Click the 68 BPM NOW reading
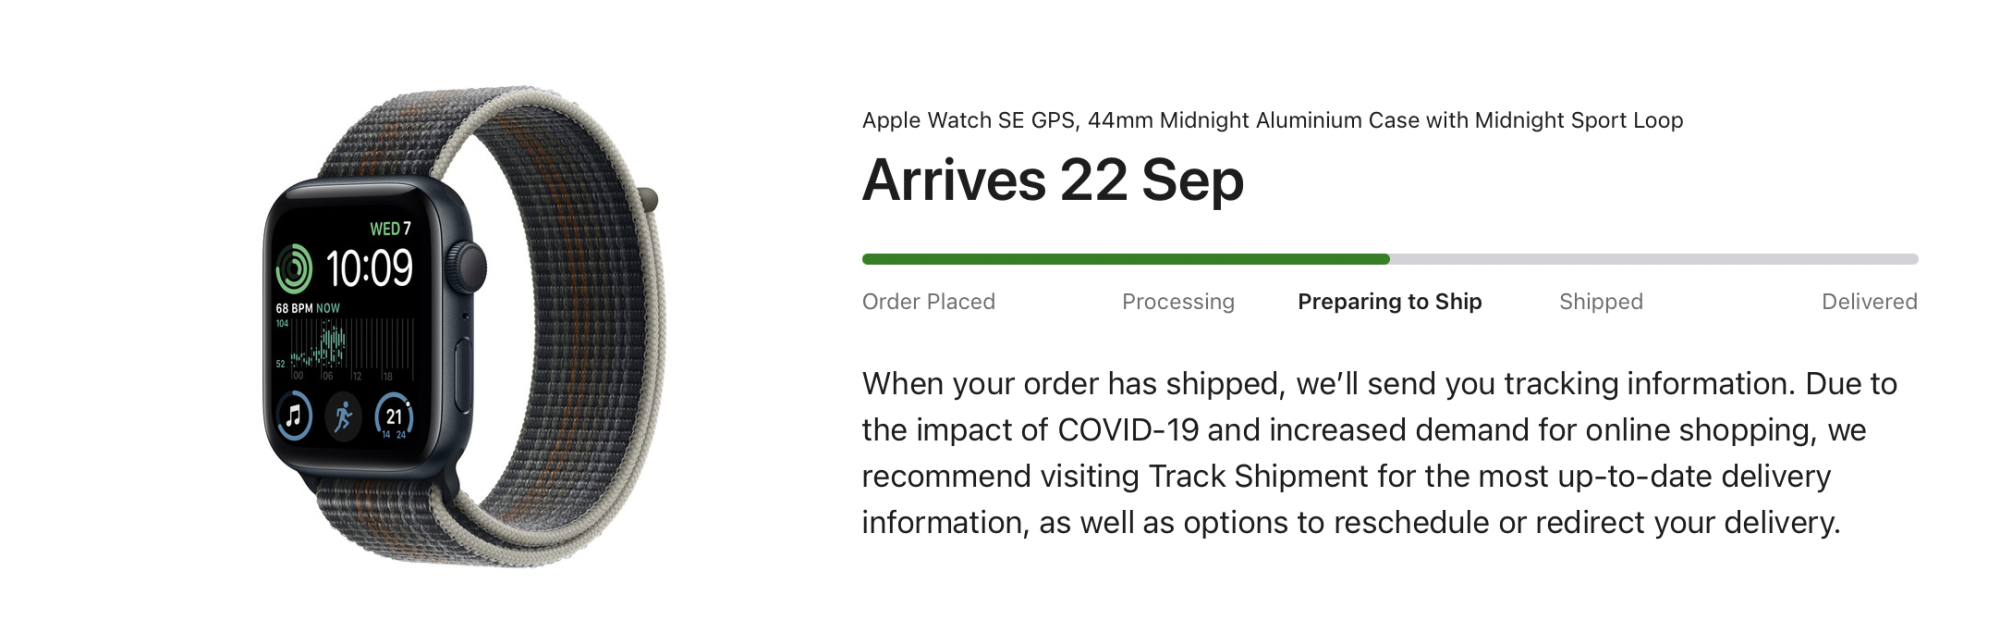This screenshot has height=633, width=2000. point(307,308)
